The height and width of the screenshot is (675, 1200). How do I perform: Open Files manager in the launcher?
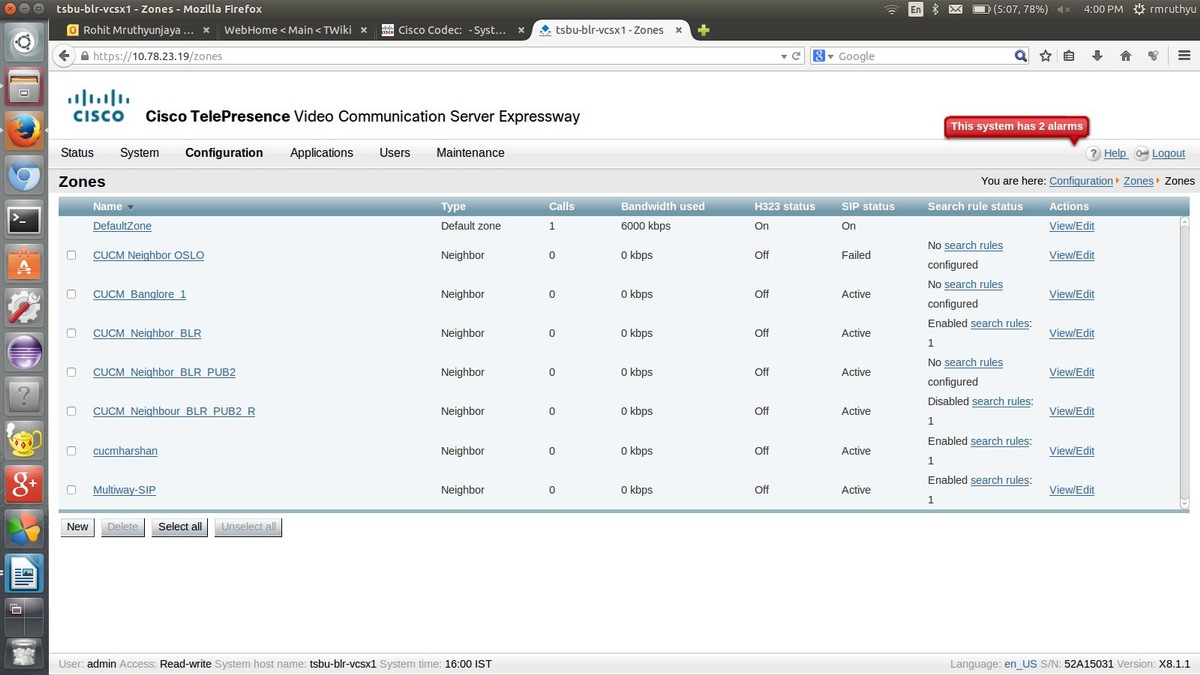tap(24, 86)
